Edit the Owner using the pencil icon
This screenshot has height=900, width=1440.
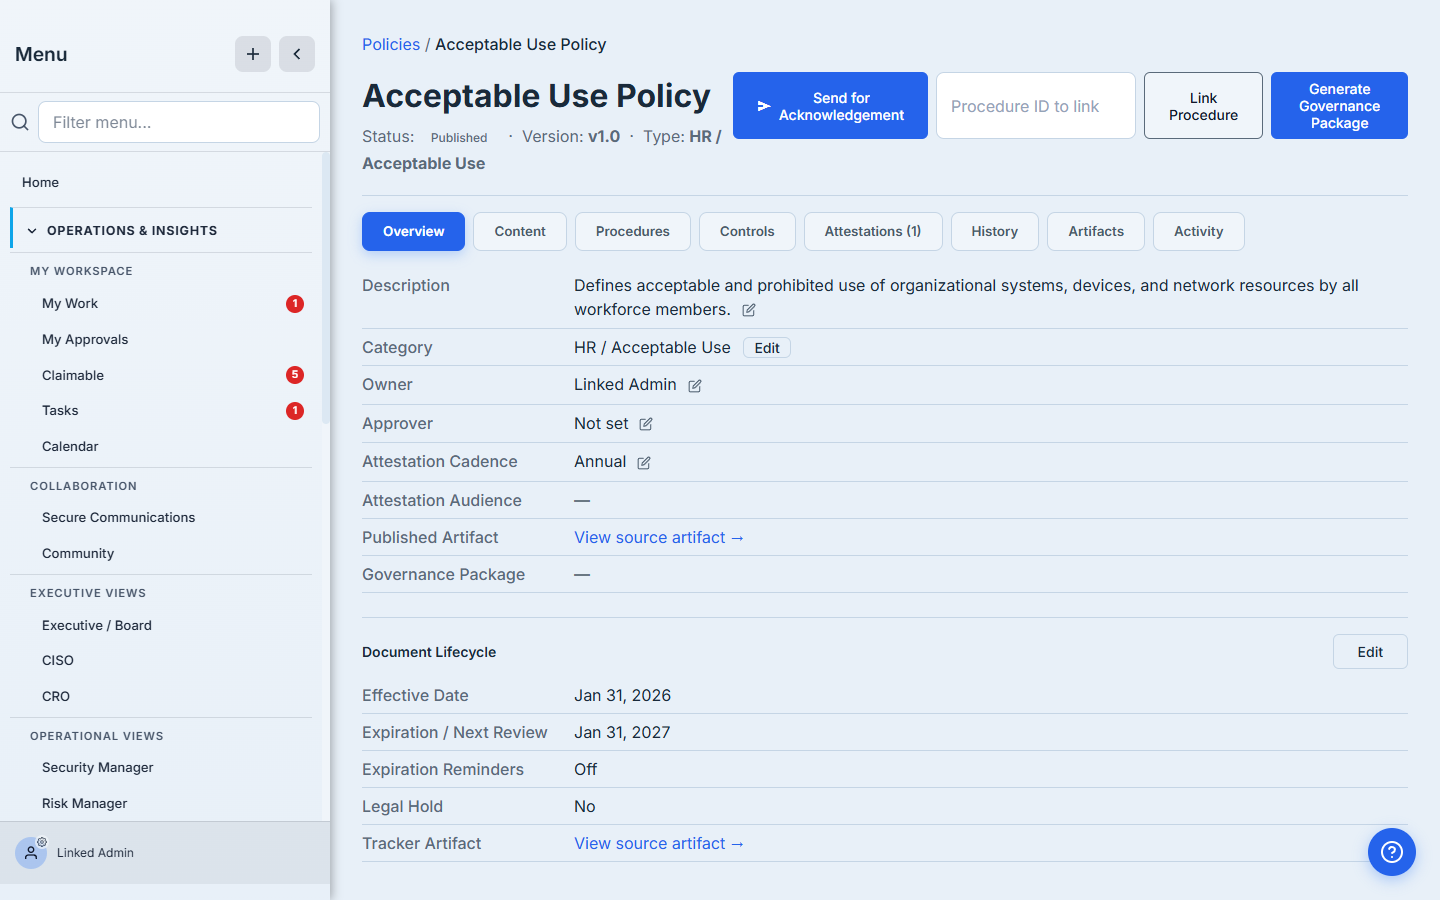click(x=695, y=386)
